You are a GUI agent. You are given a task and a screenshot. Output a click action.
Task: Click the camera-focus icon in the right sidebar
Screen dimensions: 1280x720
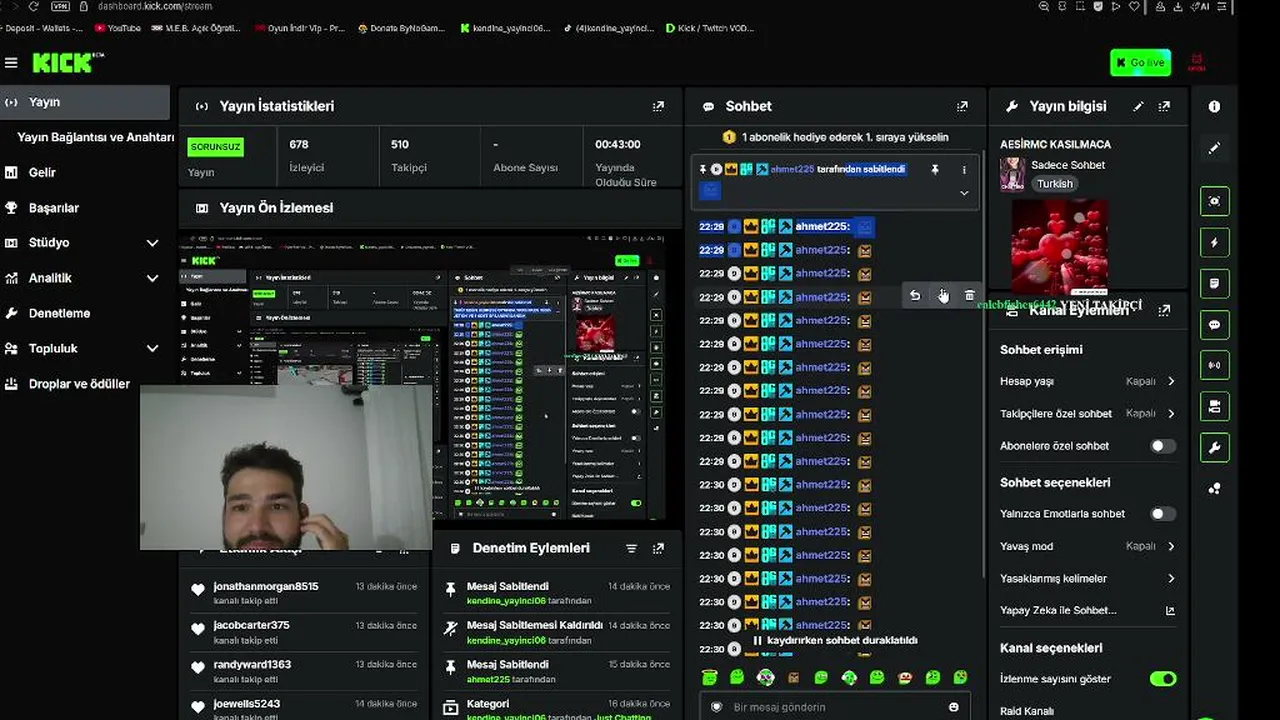pos(1214,201)
